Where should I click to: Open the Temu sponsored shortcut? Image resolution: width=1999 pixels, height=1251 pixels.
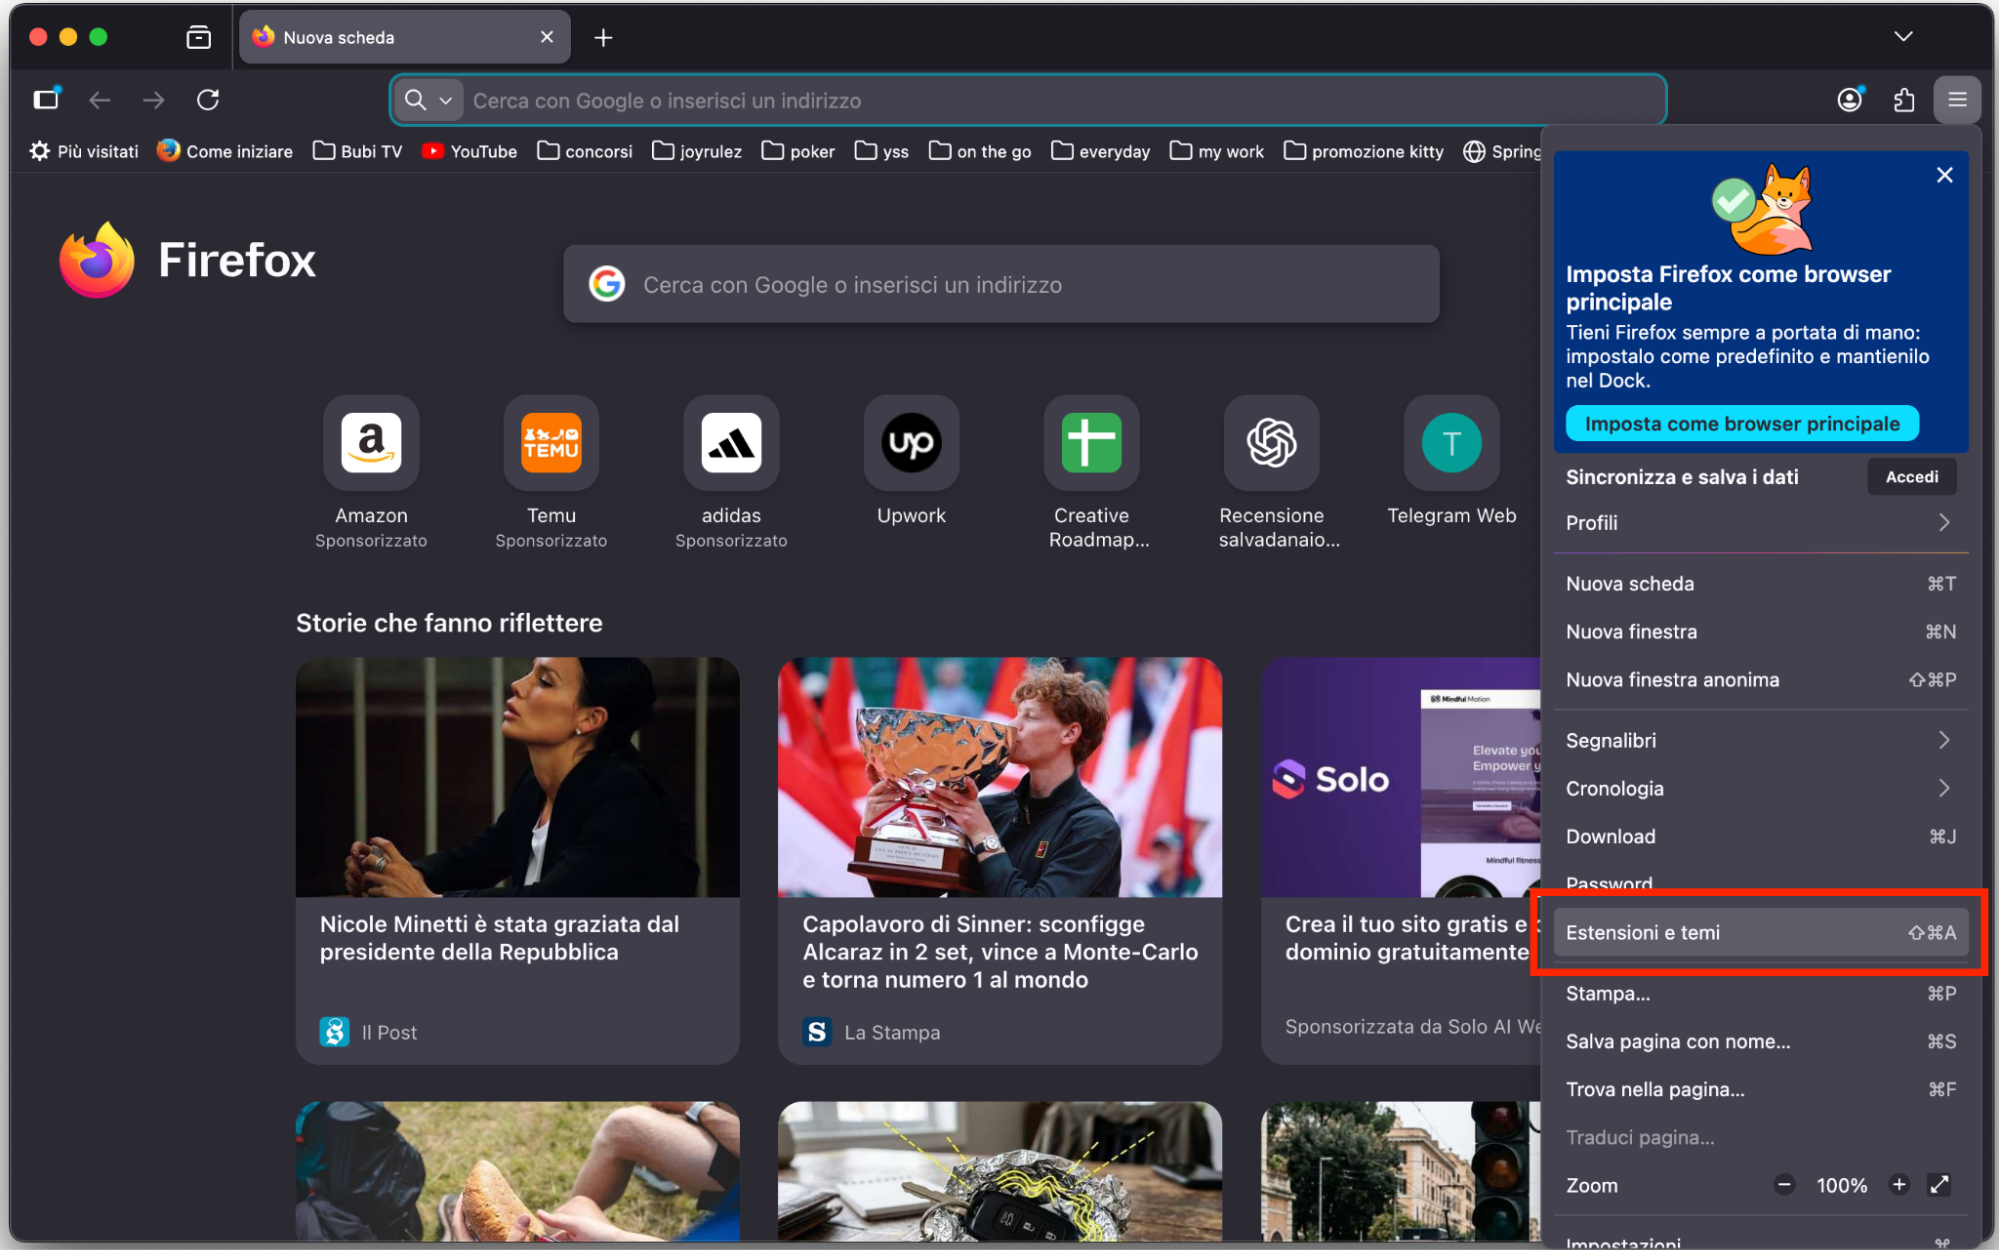coord(550,443)
